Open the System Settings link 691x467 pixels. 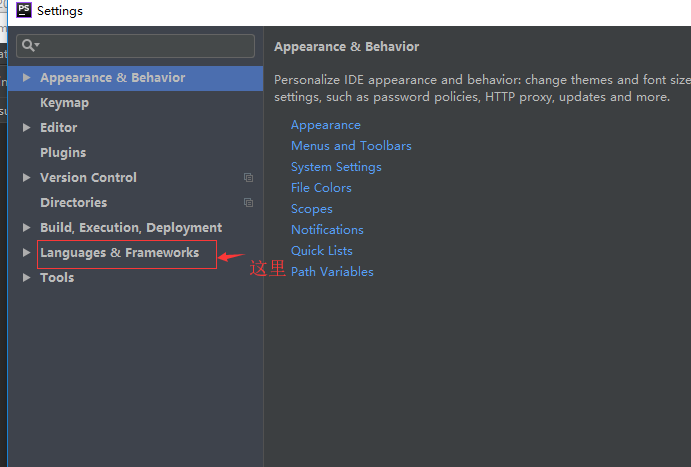point(336,167)
